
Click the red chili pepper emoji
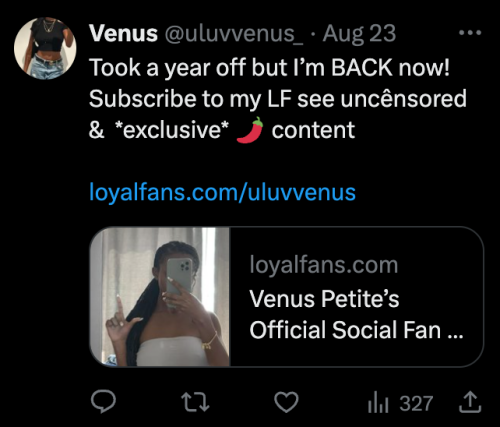click(250, 130)
